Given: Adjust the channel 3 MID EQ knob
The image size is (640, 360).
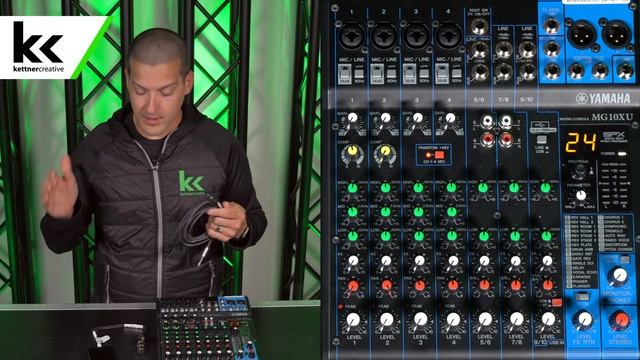Looking at the screenshot, I should pyautogui.click(x=418, y=212).
